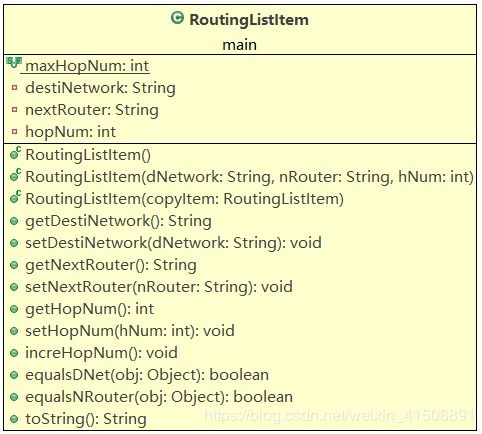The image size is (482, 434).
Task: Select the underlined maxHopNum: int field
Action: tap(87, 66)
